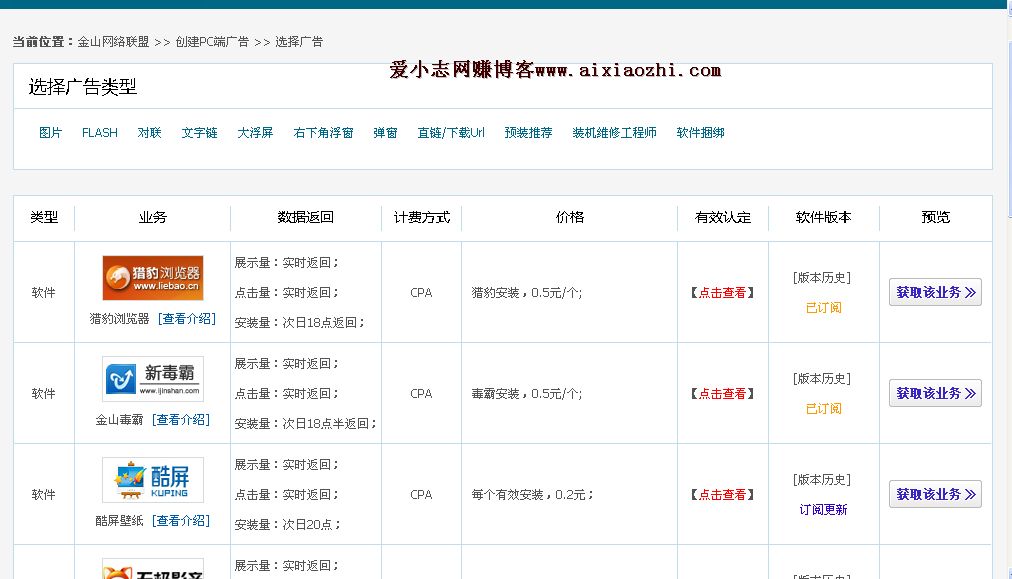Click the 软件 type cell in 酷屏壁纸 row
The height and width of the screenshot is (579, 1012).
[x=43, y=494]
